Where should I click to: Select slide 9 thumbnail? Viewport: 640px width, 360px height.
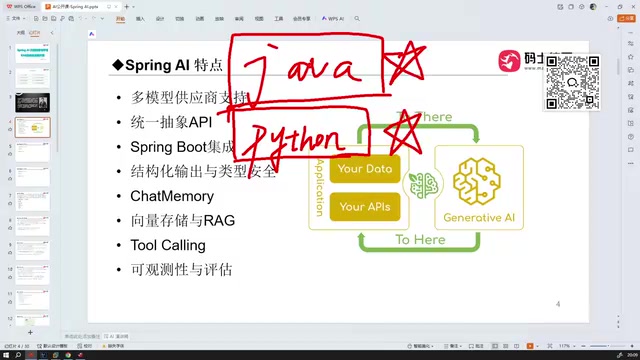(x=32, y=250)
